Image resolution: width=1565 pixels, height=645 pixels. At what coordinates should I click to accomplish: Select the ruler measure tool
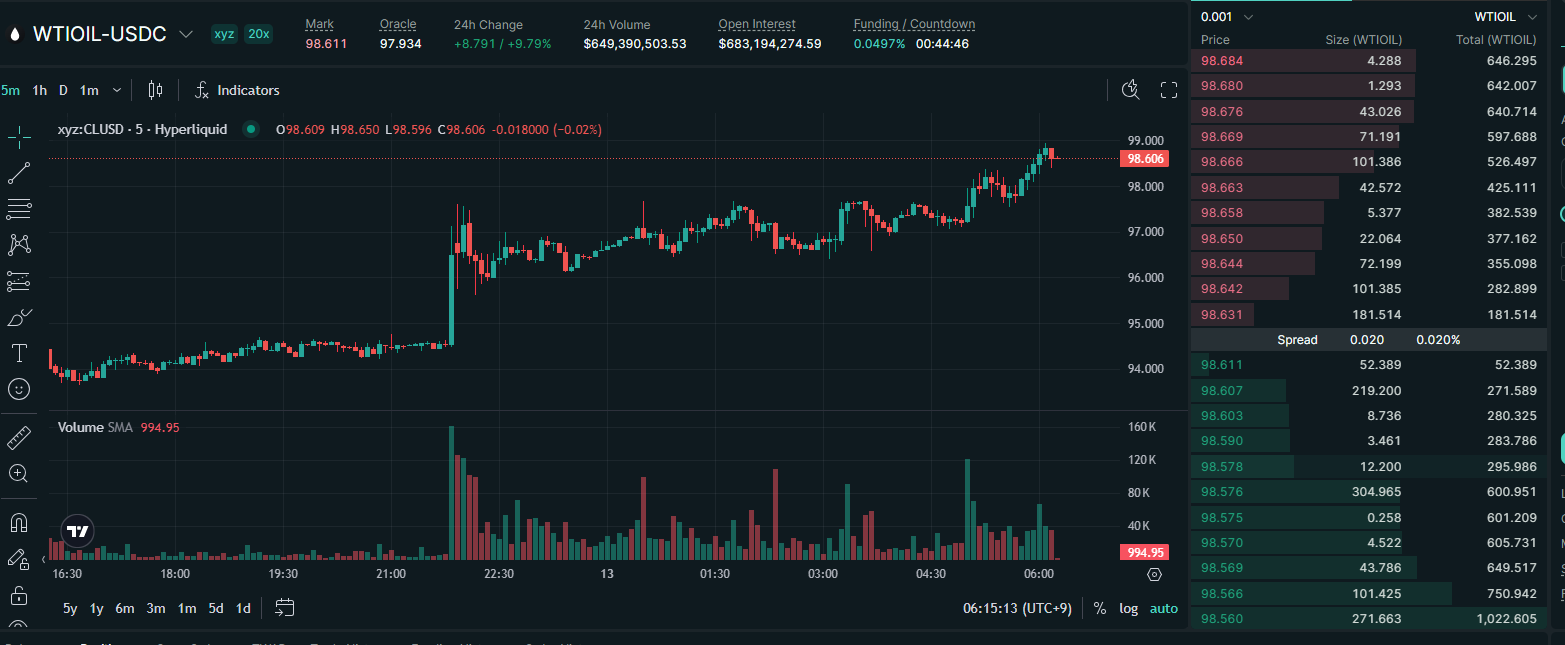pos(19,438)
